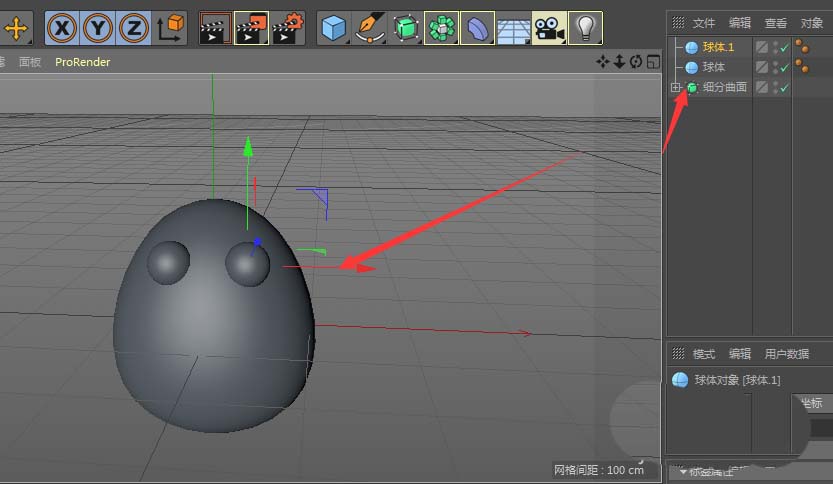Toggle the X axis lock
Screen dimensions: 833x484
tap(62, 28)
